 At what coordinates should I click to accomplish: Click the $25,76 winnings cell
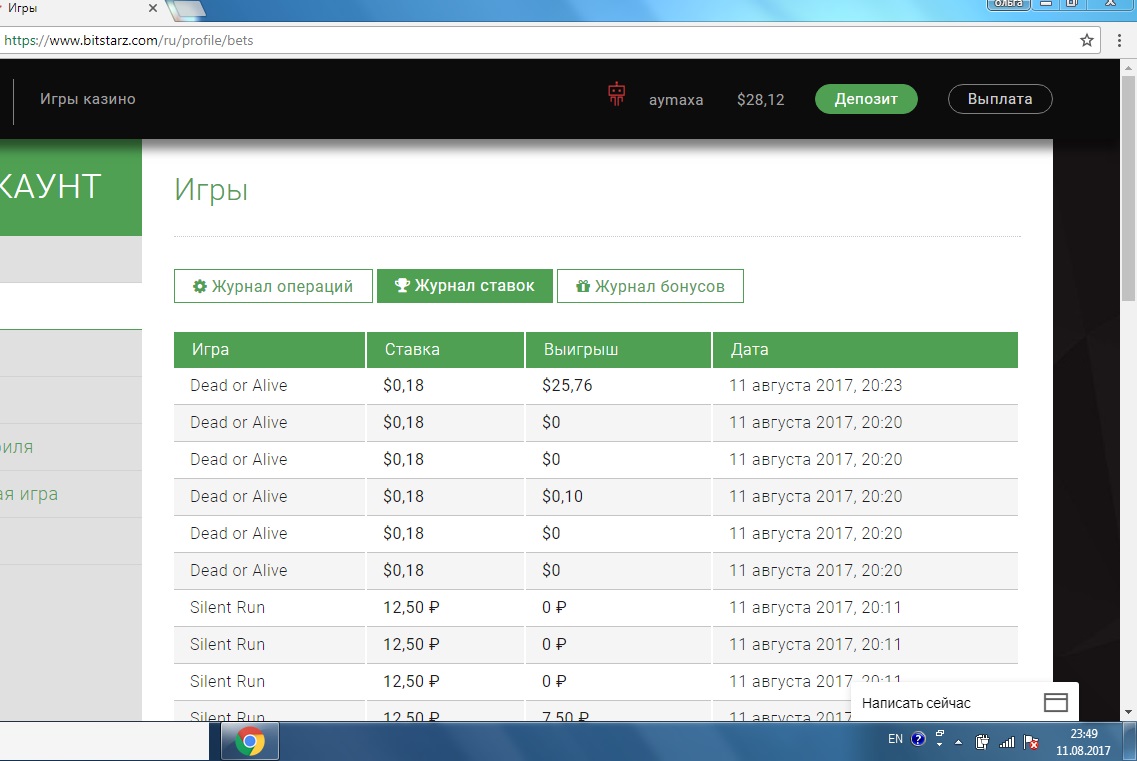(567, 385)
